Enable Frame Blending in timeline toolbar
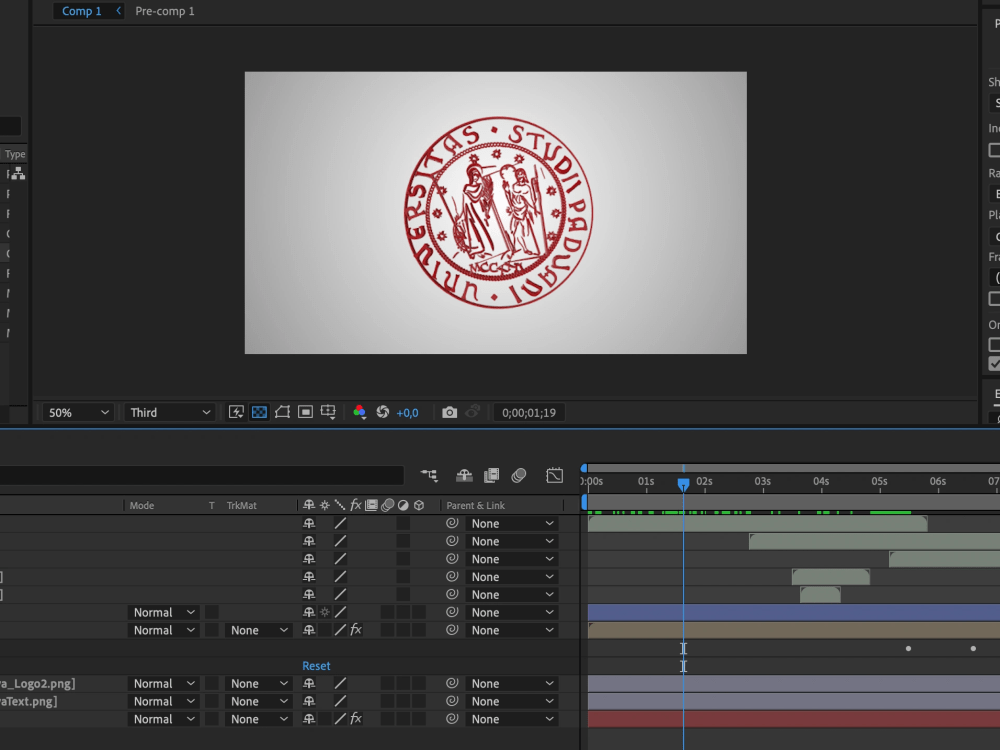This screenshot has width=1000, height=750. [x=492, y=475]
